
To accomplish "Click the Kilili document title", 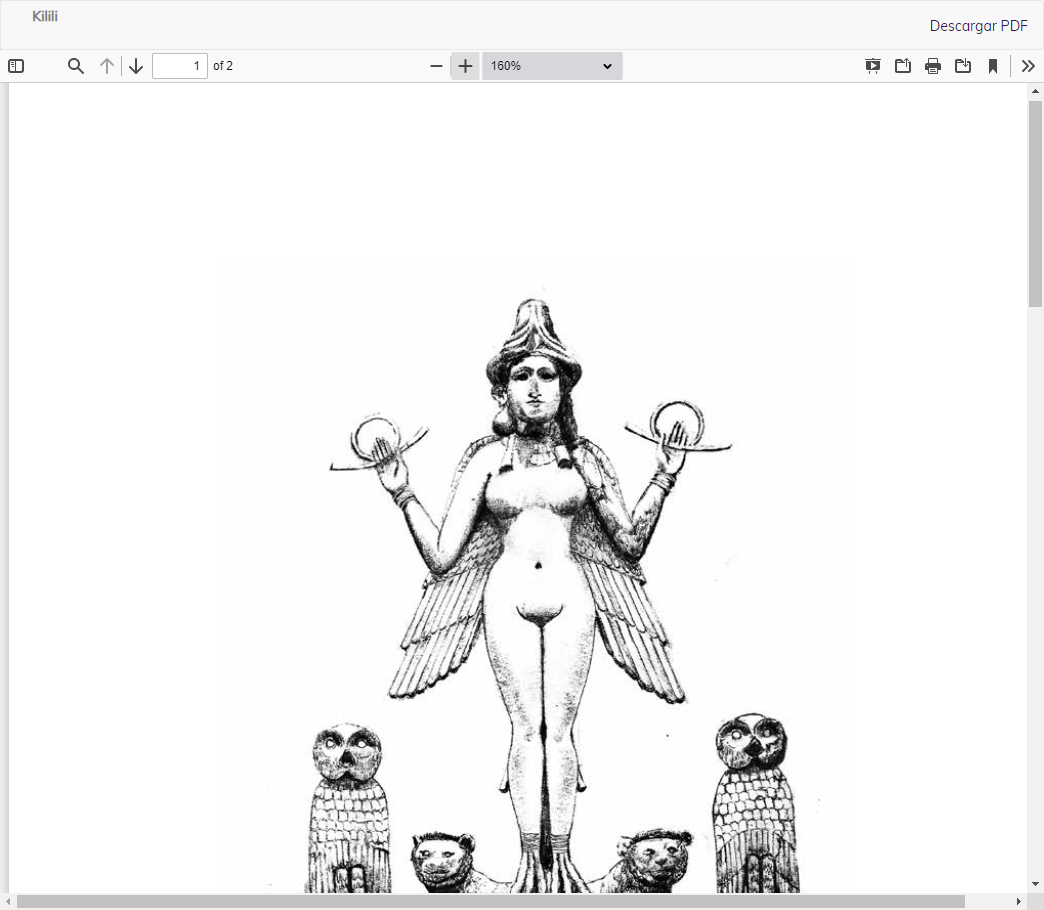I will [45, 16].
